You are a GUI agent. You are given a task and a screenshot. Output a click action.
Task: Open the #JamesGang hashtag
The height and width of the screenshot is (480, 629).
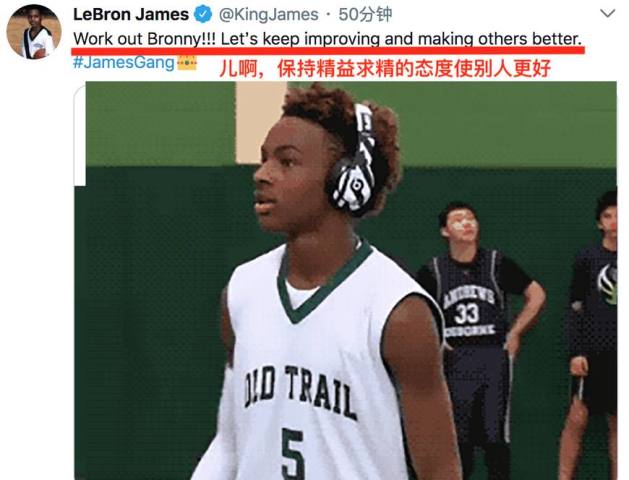[x=124, y=63]
